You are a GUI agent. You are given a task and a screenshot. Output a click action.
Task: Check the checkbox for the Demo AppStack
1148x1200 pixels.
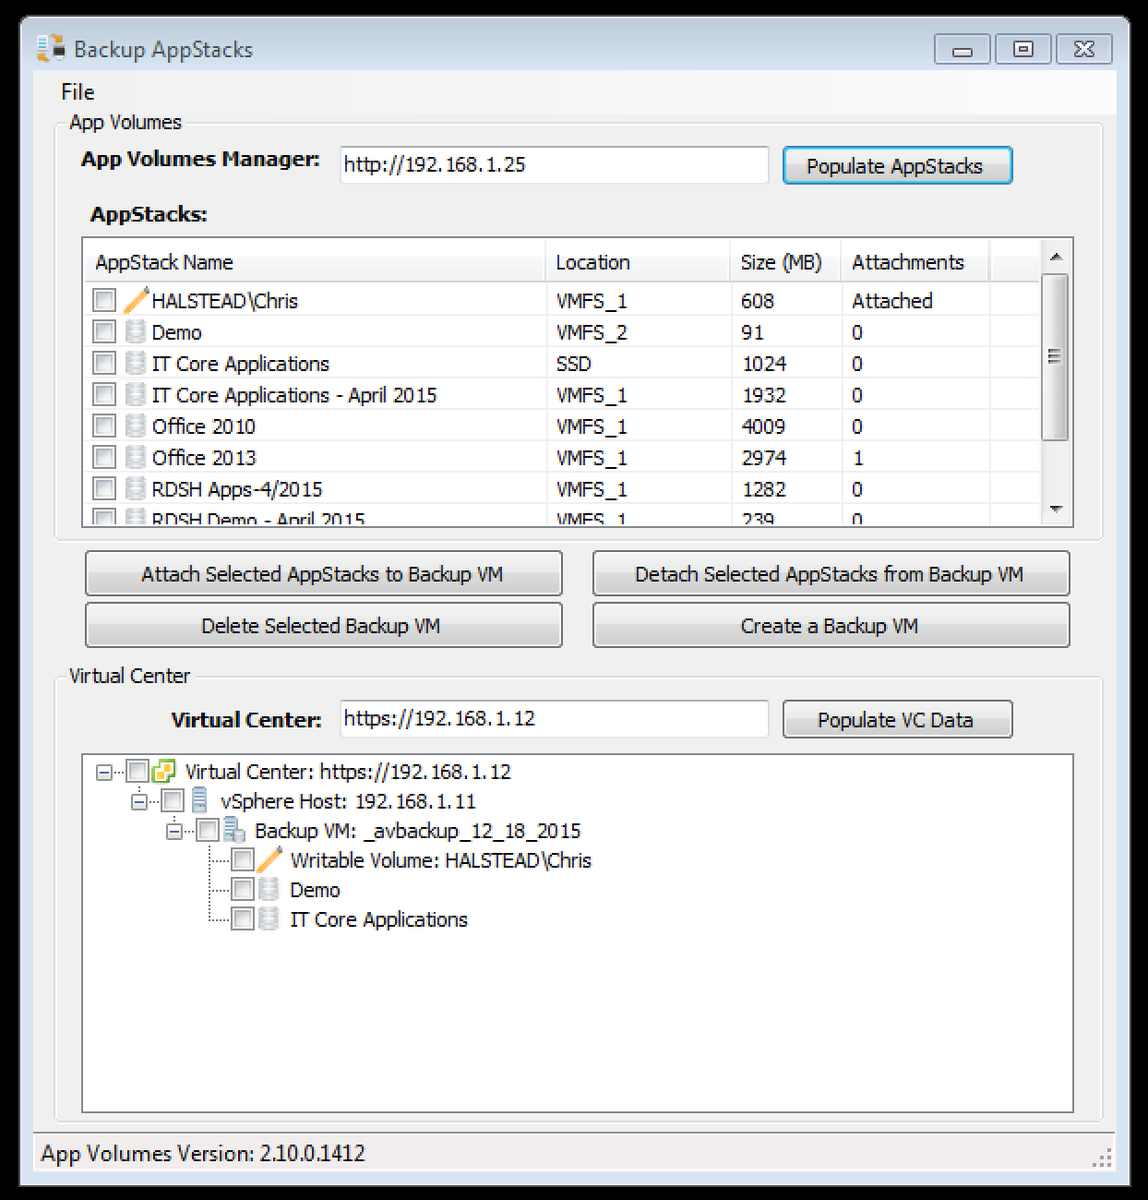pos(103,331)
